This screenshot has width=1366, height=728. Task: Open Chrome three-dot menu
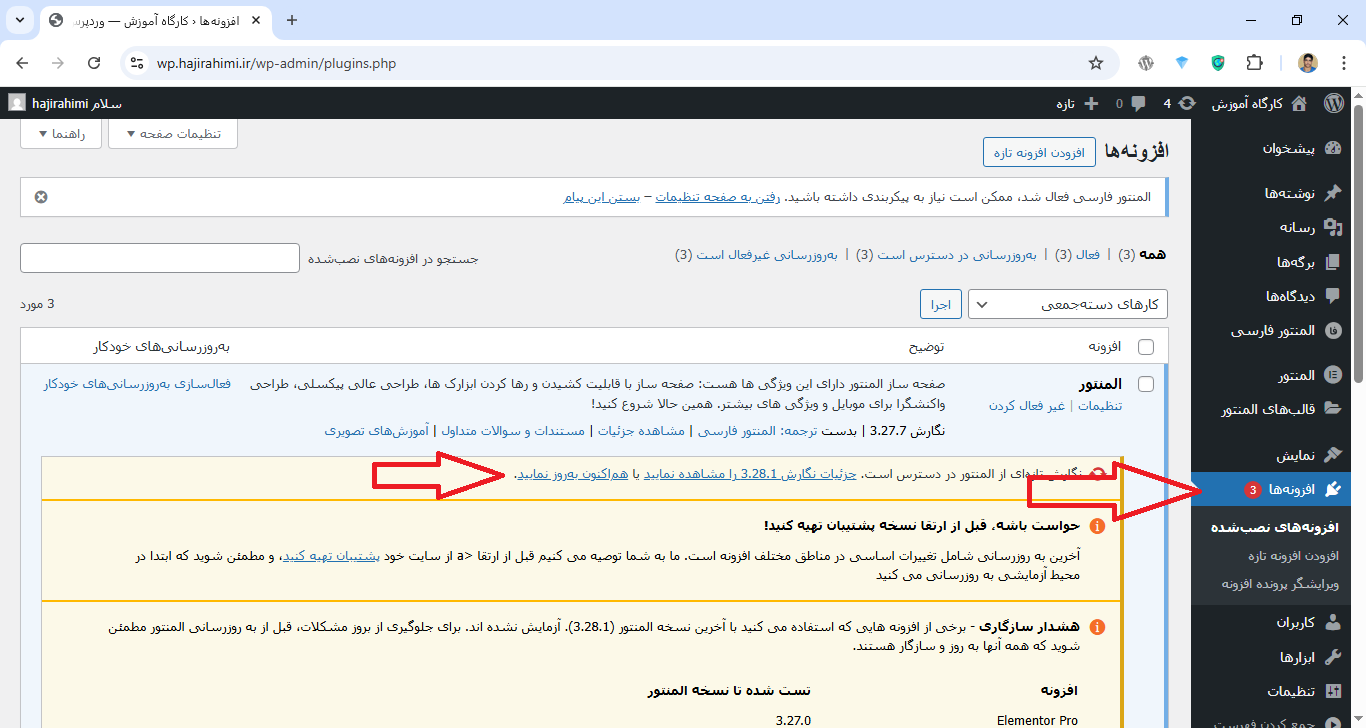pos(1343,63)
